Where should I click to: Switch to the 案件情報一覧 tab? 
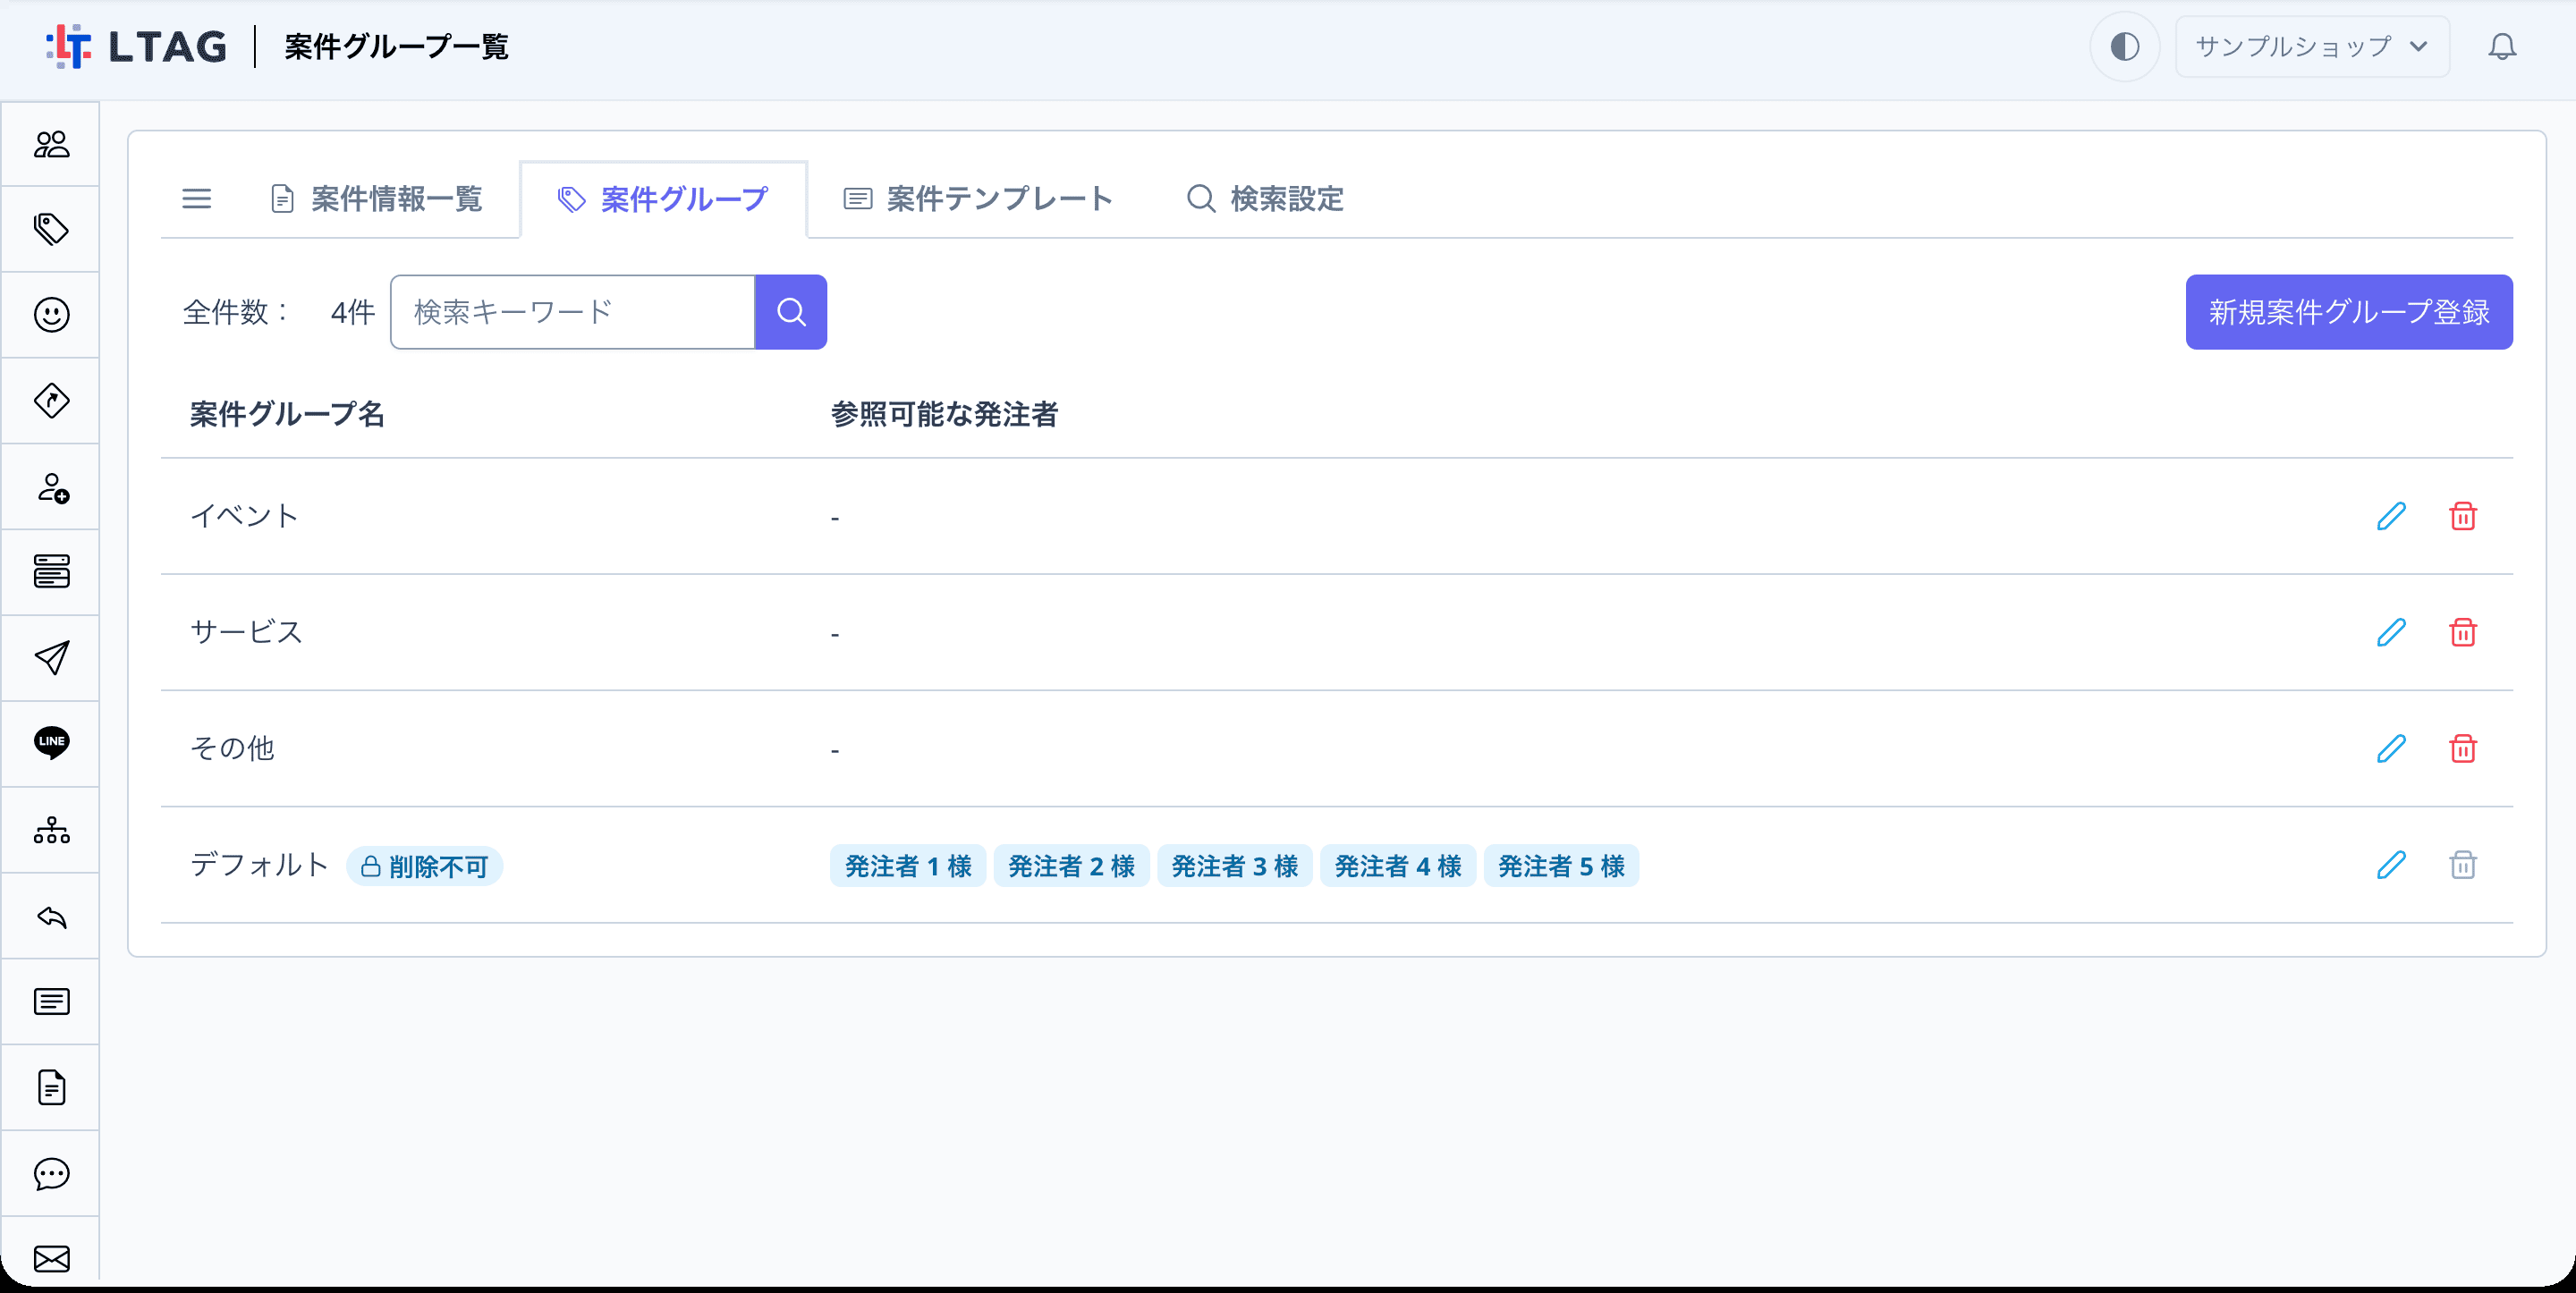pyautogui.click(x=377, y=199)
